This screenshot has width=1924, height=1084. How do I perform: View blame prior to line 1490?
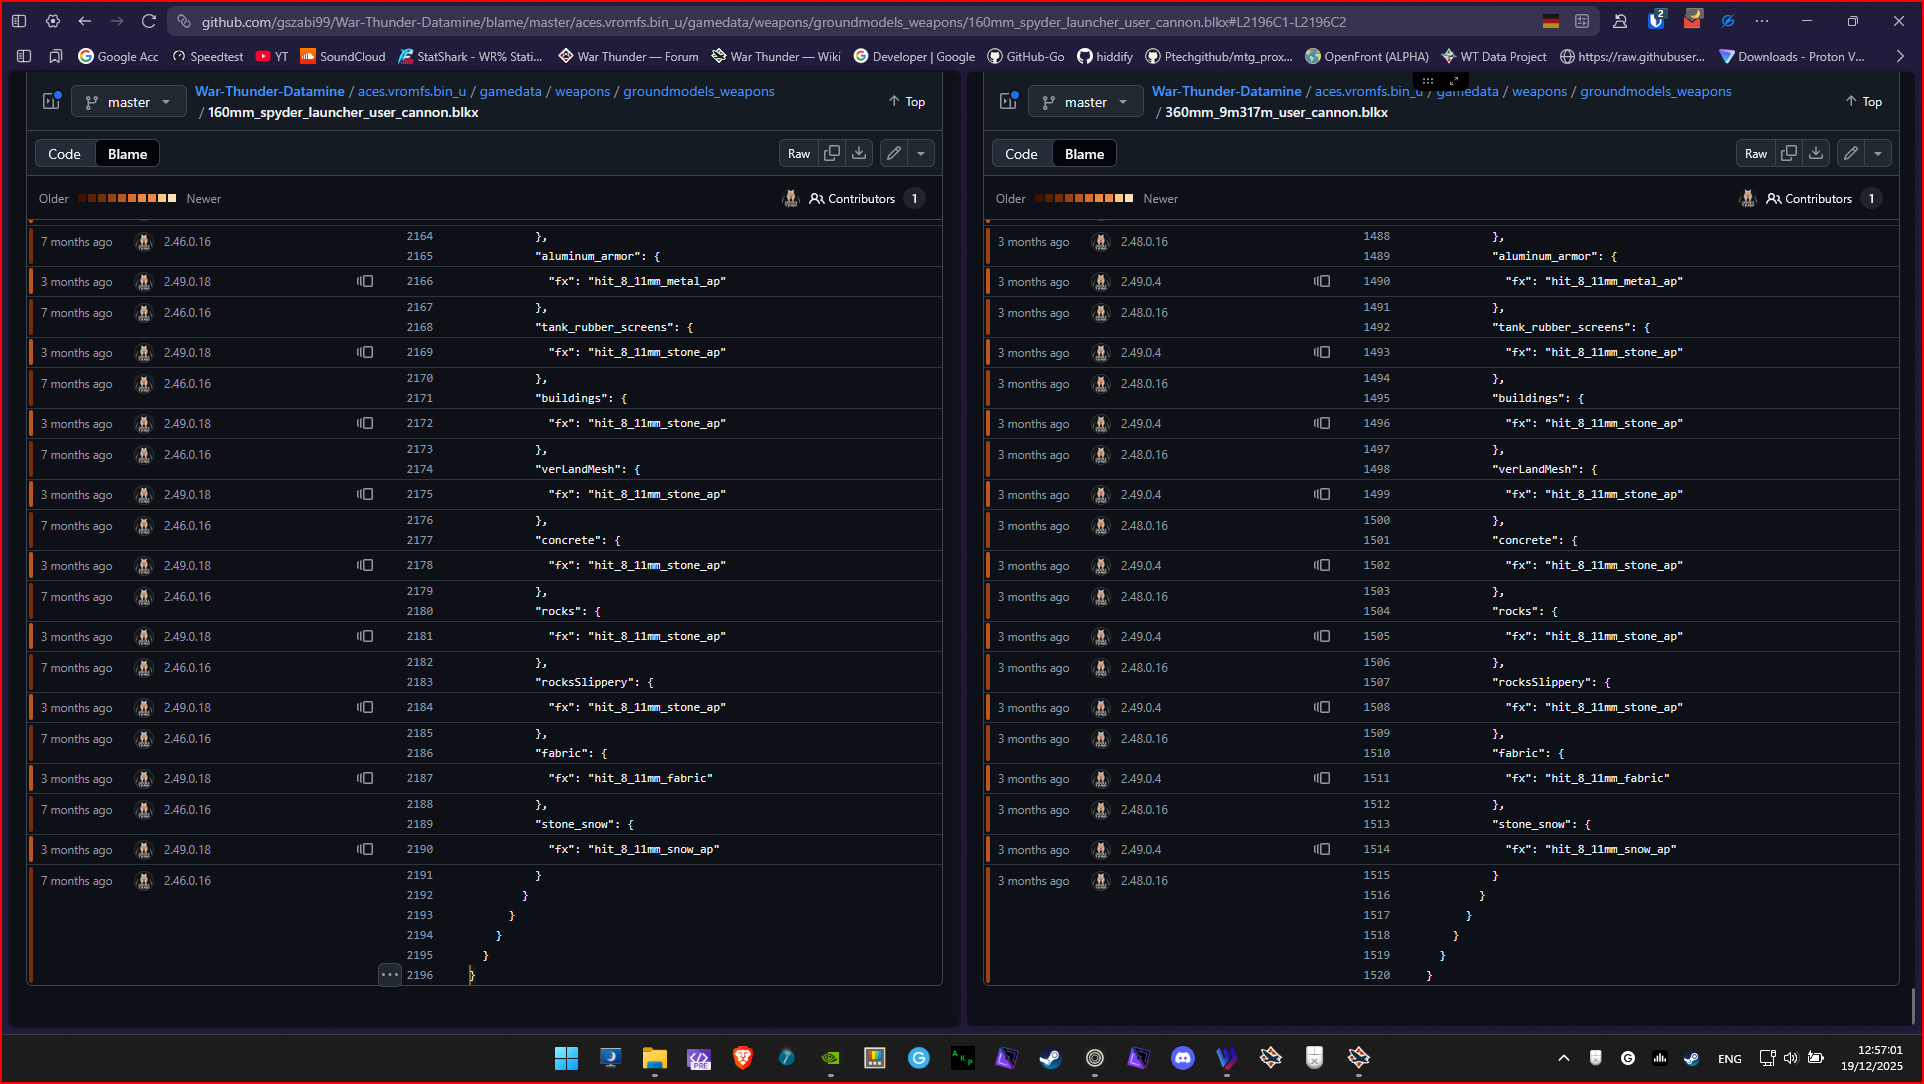[x=1322, y=281]
